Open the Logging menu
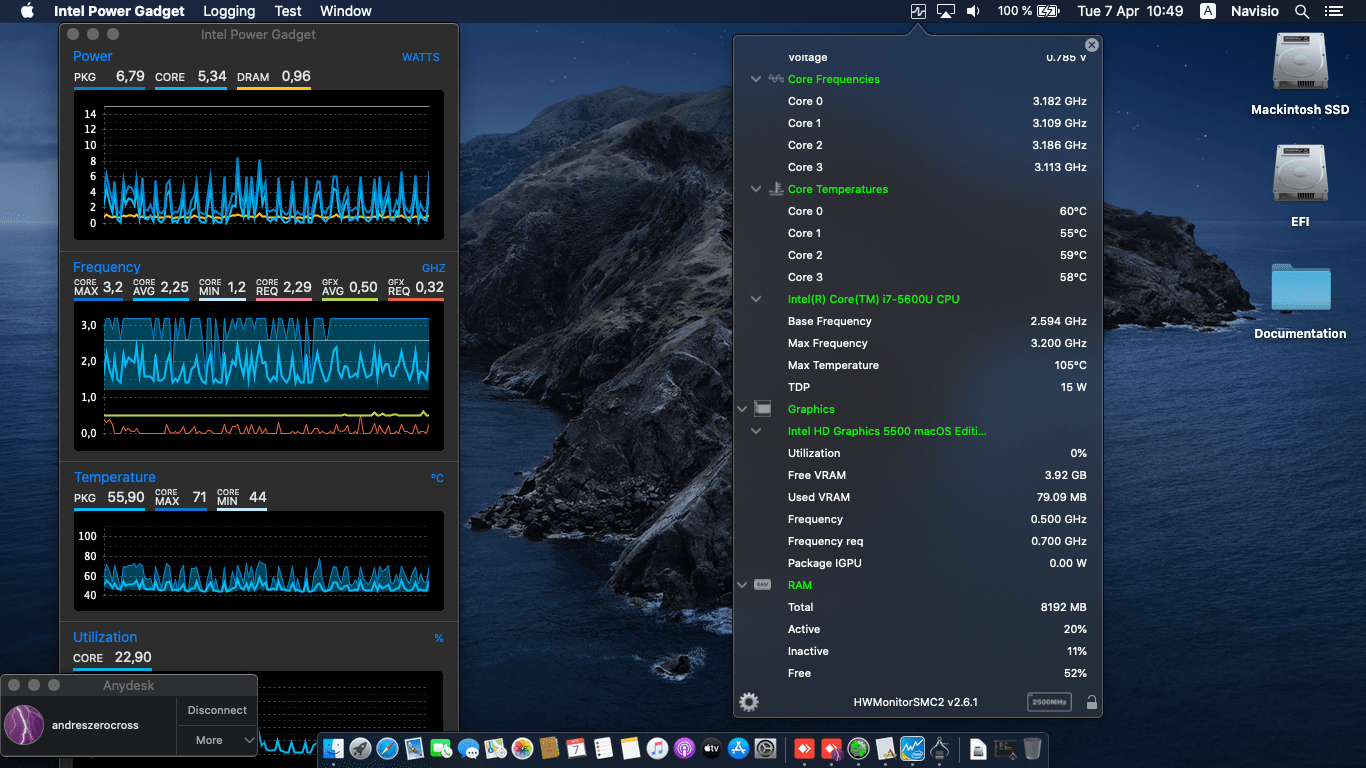The image size is (1366, 768). tap(229, 11)
